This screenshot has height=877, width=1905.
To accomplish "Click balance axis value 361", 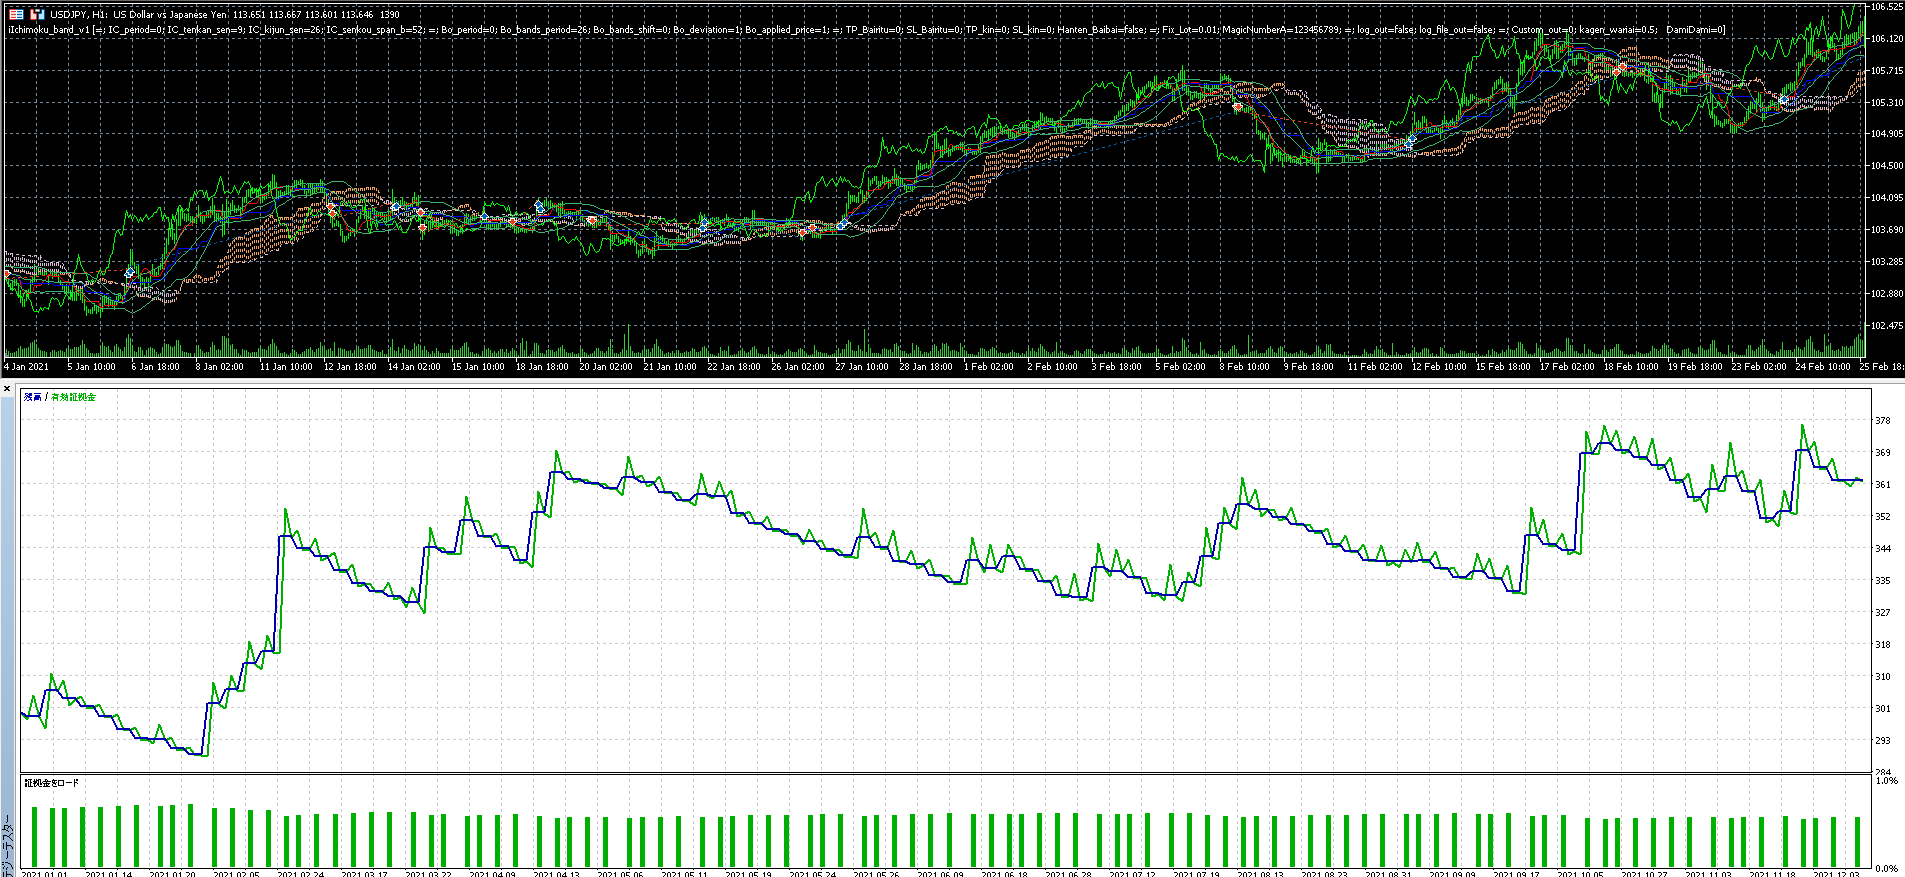I will 1883,485.
